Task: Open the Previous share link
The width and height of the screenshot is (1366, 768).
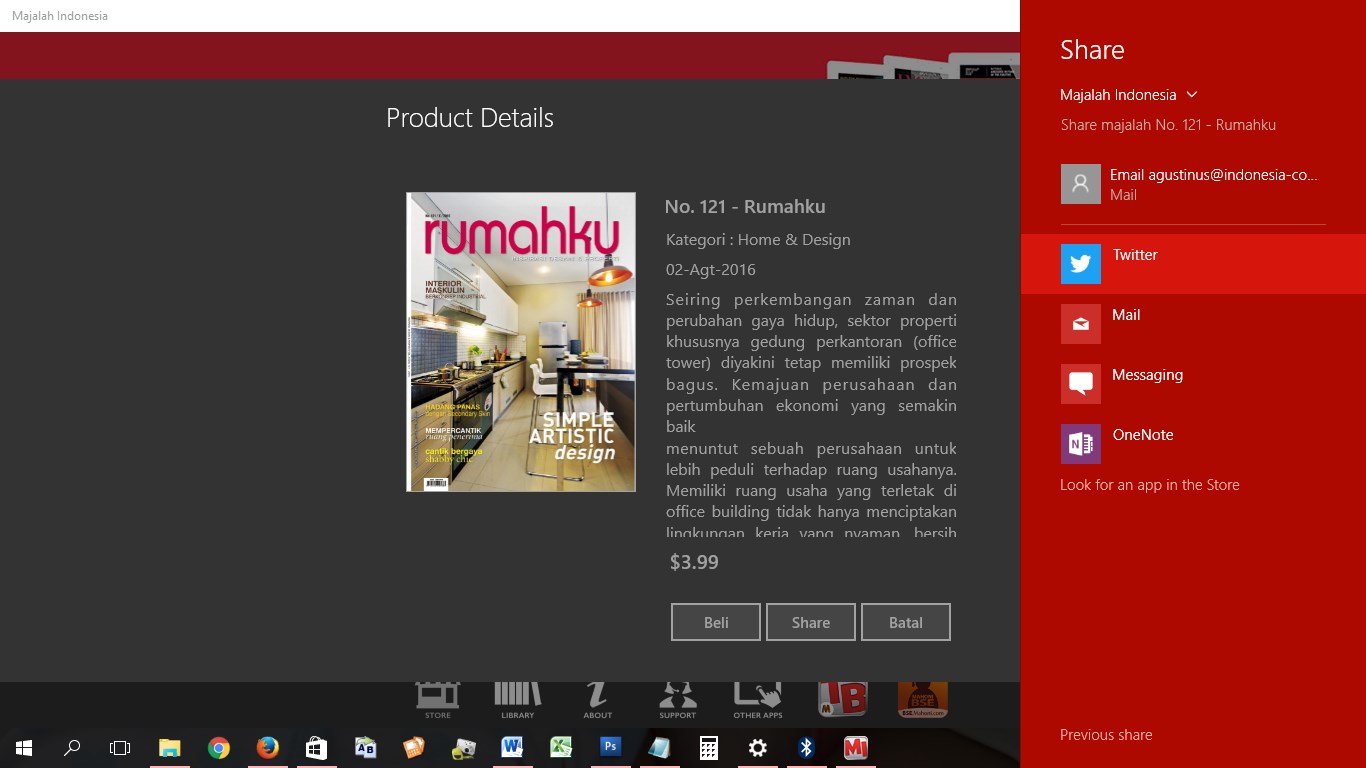Action: (x=1106, y=735)
